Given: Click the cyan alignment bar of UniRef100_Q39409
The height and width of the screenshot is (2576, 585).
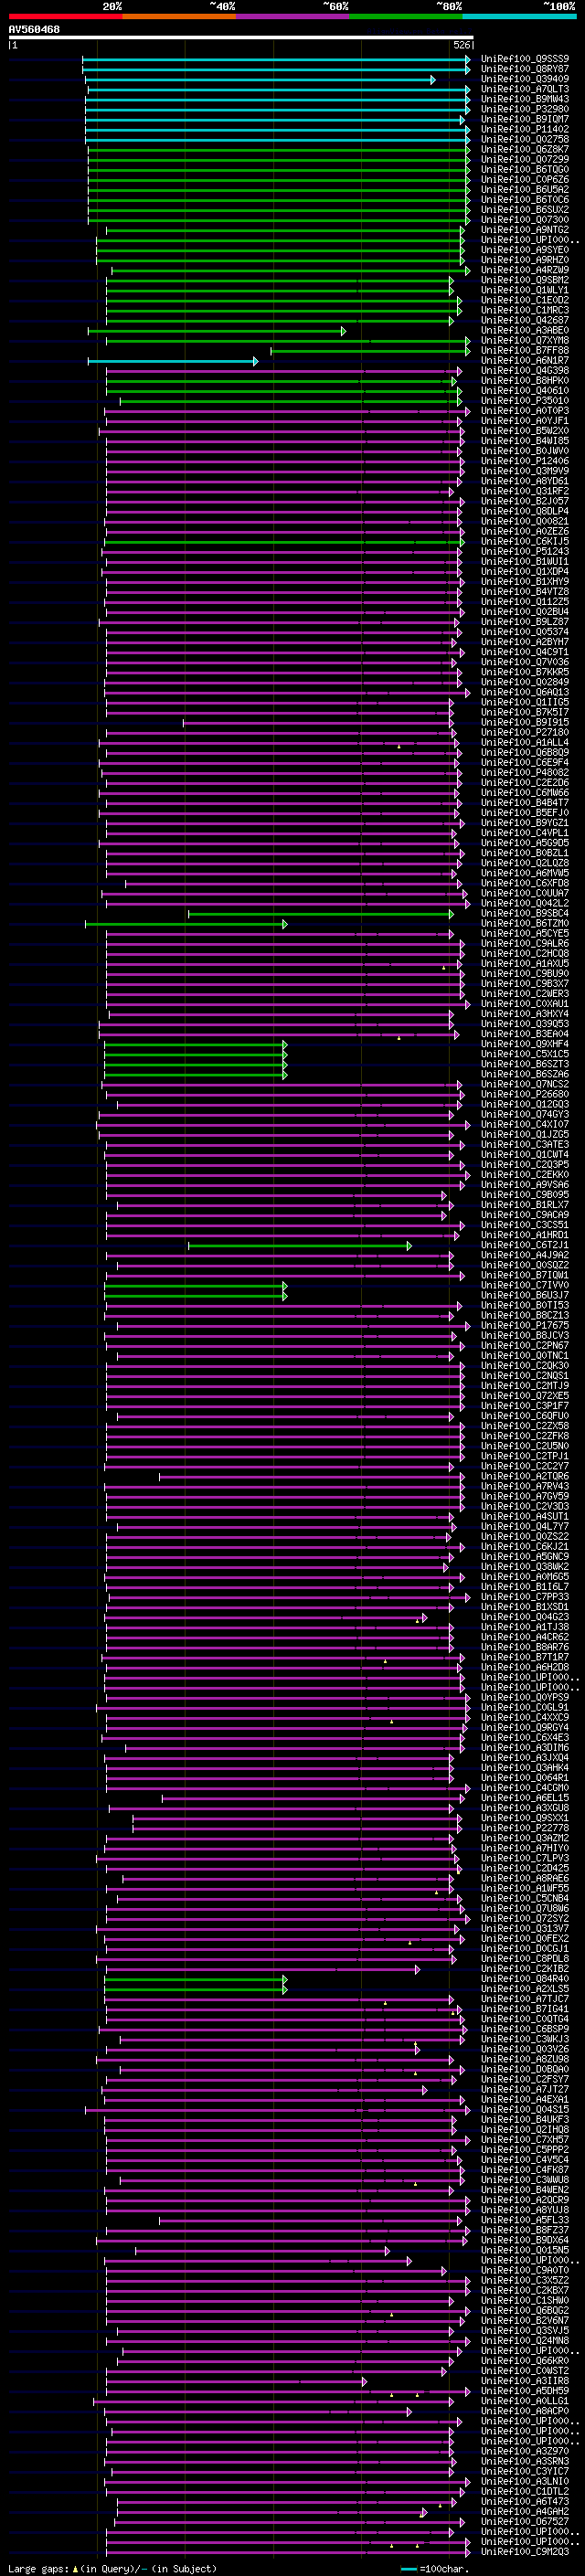Looking at the screenshot, I should coord(259,79).
